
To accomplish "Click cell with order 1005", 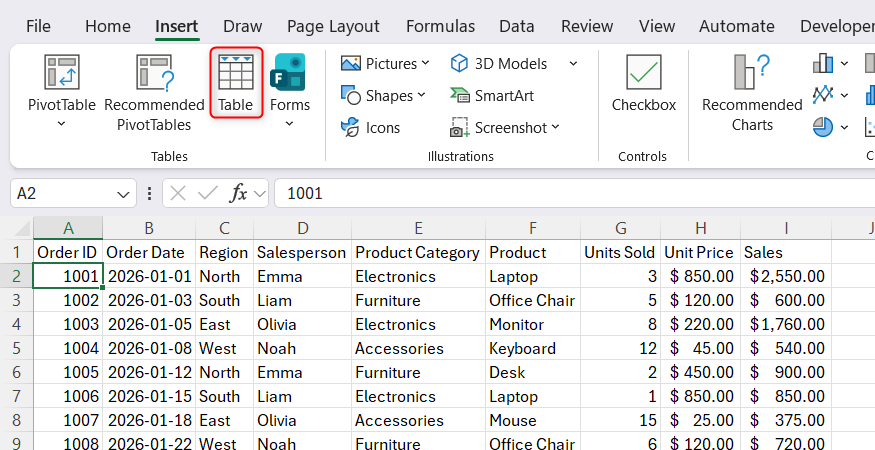I will [68, 372].
